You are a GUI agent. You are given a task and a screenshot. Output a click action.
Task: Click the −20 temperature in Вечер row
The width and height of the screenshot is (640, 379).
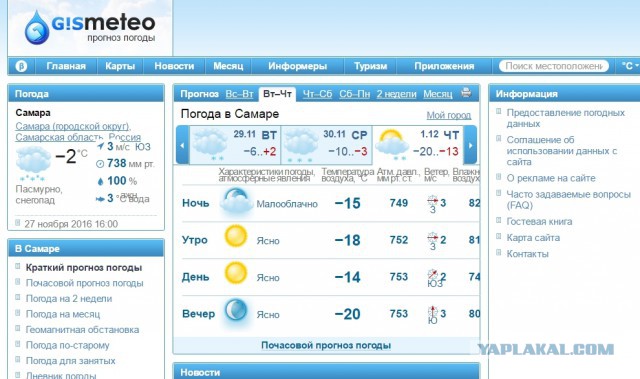(x=347, y=314)
